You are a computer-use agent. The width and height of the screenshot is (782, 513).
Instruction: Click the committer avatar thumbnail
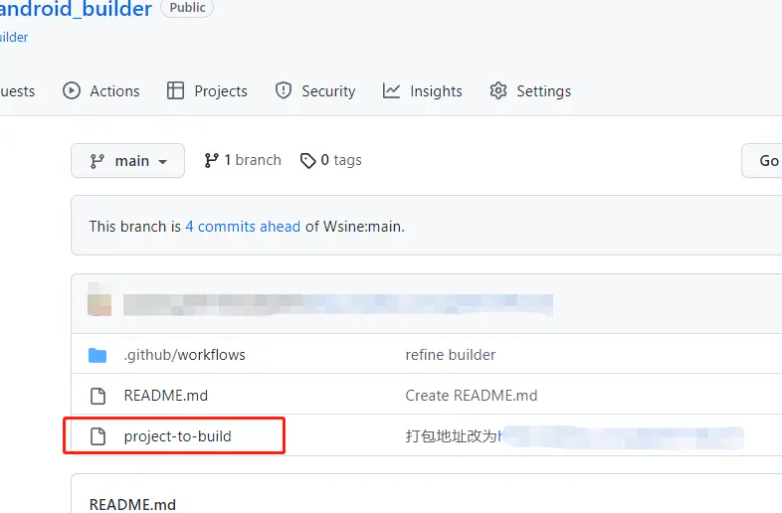[x=99, y=299]
